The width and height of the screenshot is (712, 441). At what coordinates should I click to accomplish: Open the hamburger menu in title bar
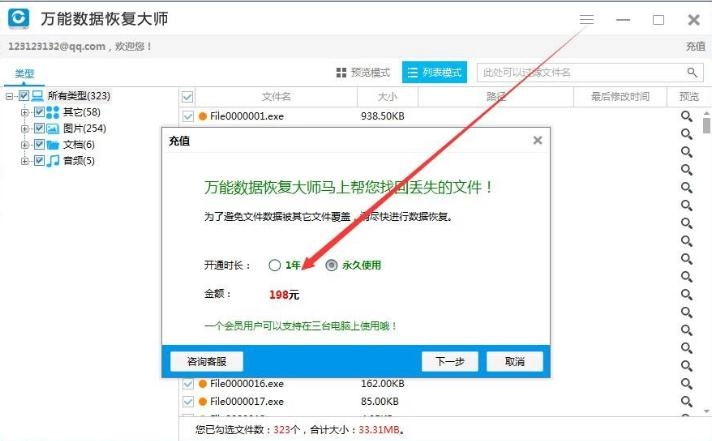click(586, 20)
